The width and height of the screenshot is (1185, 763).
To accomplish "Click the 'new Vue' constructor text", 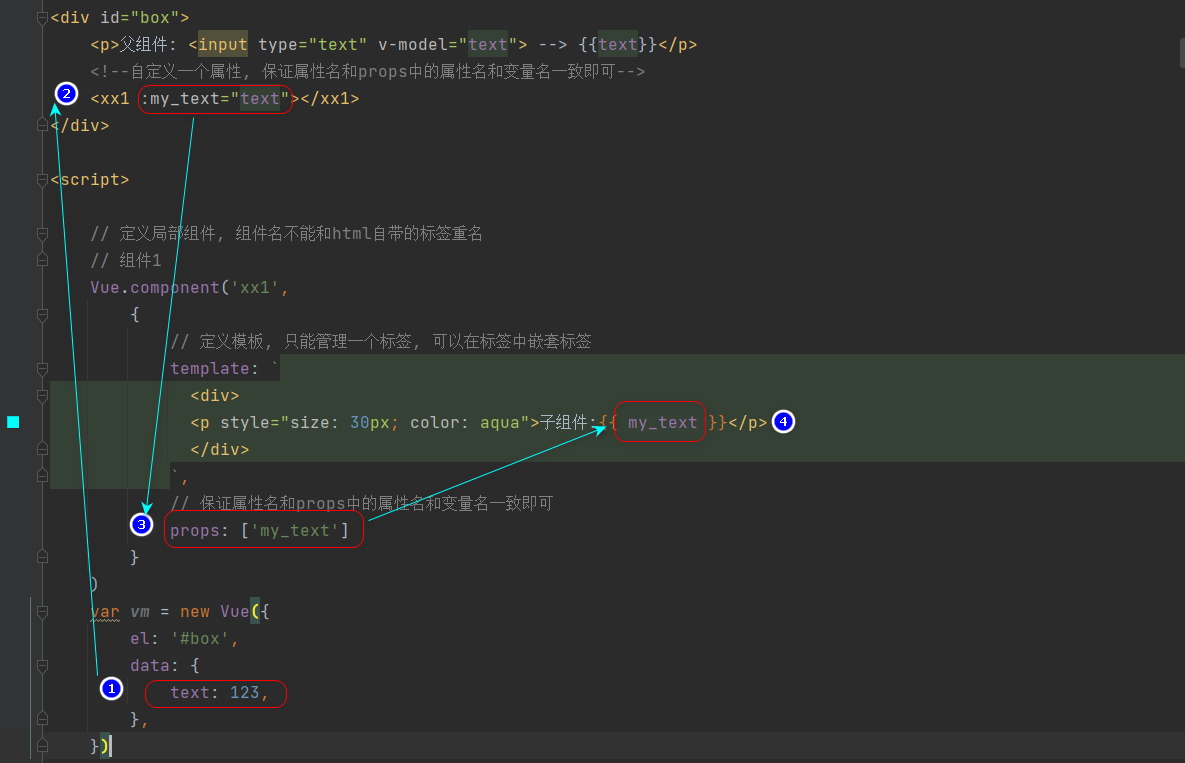I will tap(215, 612).
